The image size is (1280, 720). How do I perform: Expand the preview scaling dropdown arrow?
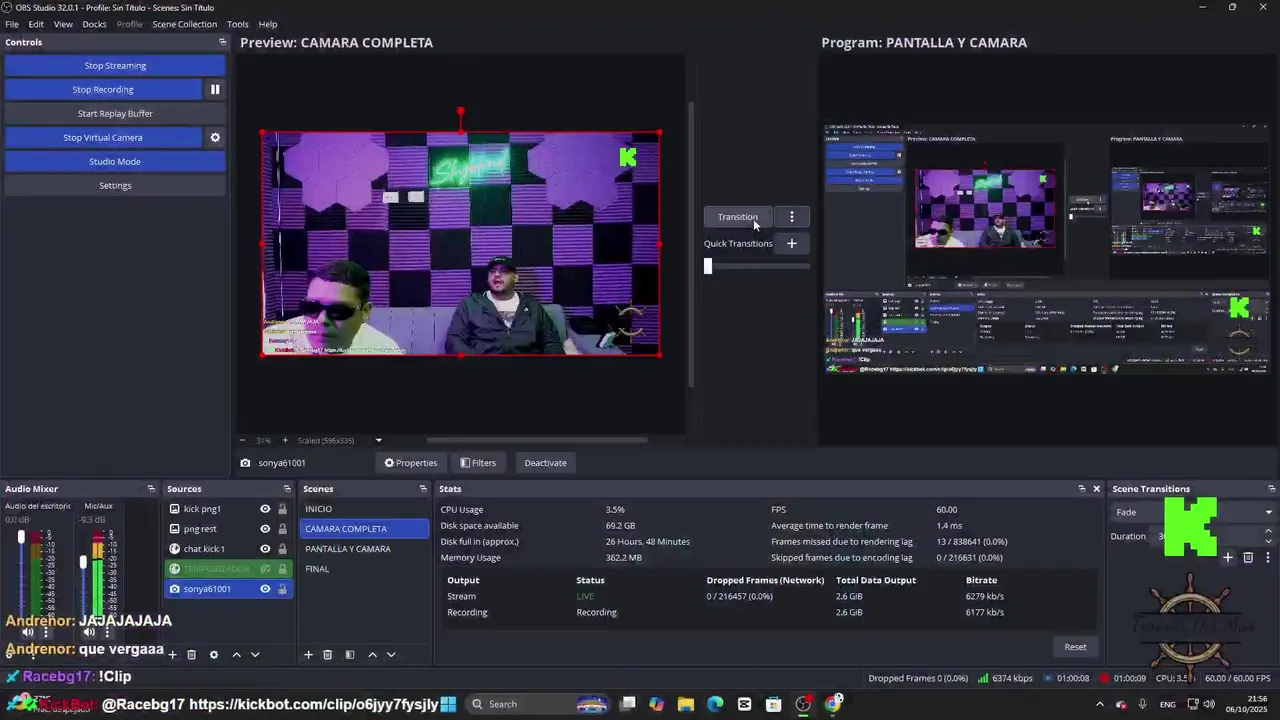(x=378, y=440)
